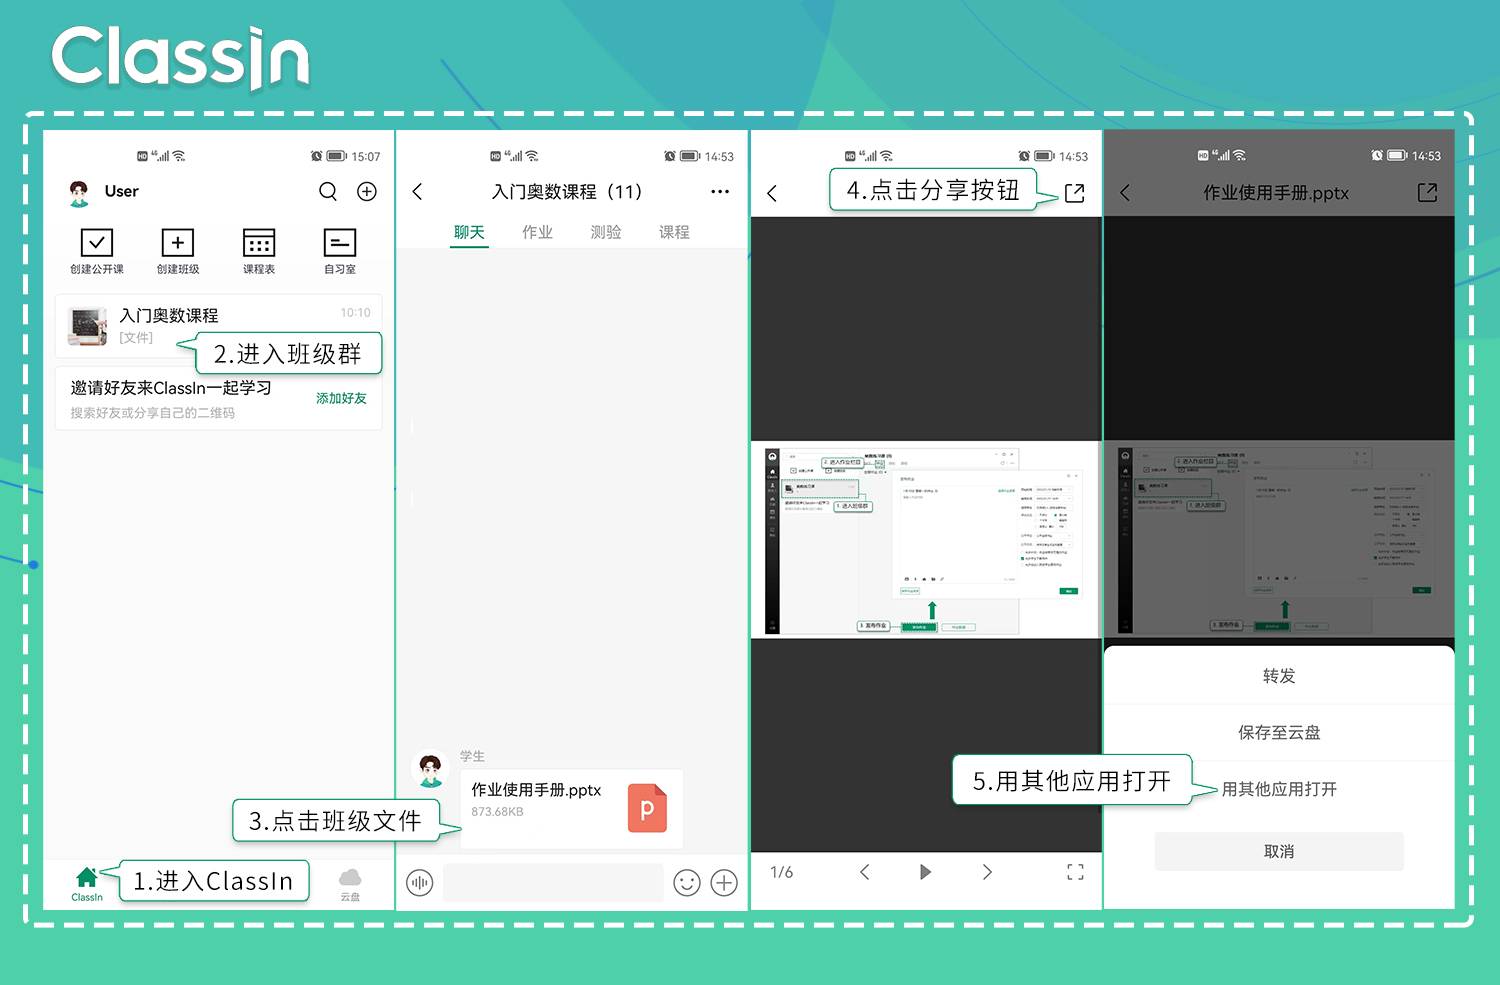Select the 聊天 tab
The width and height of the screenshot is (1500, 985).
(x=469, y=232)
